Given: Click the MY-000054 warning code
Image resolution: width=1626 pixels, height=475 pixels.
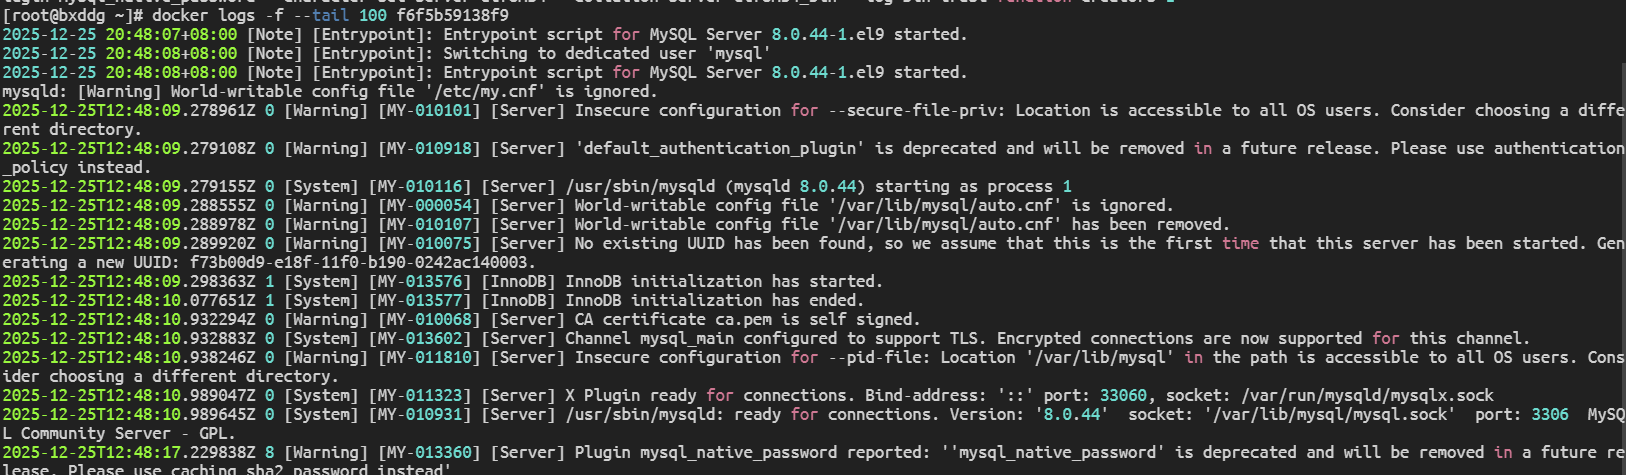Looking at the screenshot, I should pyautogui.click(x=429, y=205).
